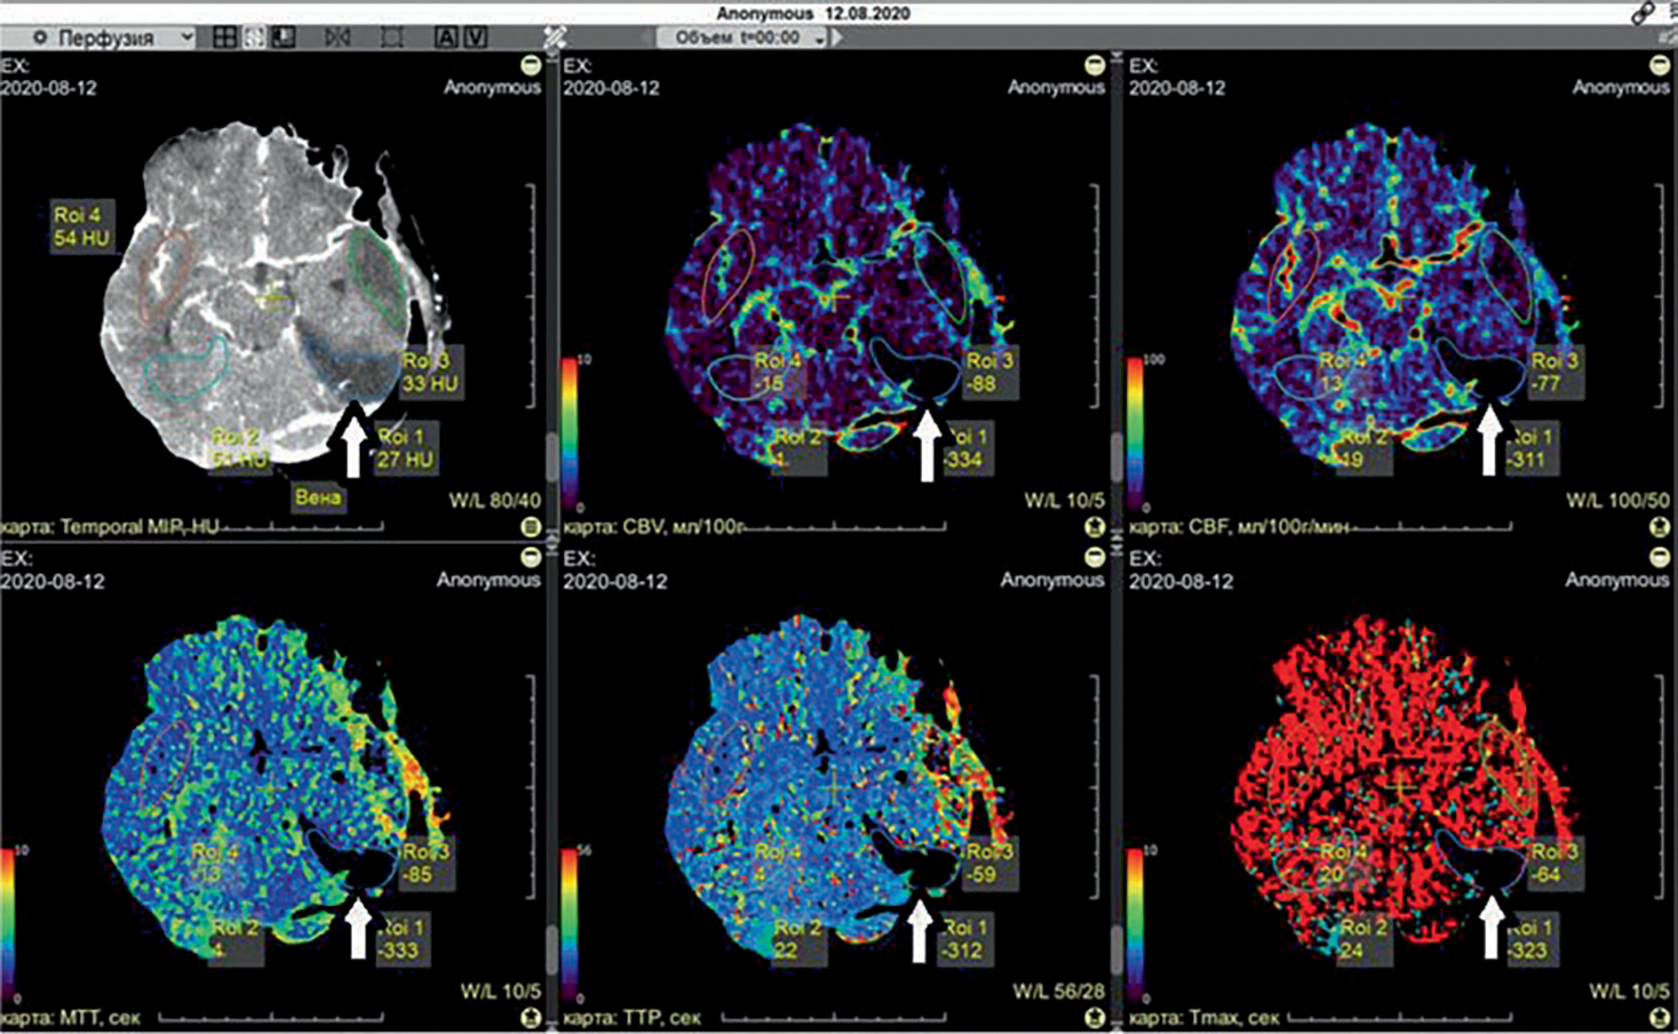Viewport: 1678px width, 1034px height.
Task: Click the corner icon in MTT panel
Action: [531, 1018]
